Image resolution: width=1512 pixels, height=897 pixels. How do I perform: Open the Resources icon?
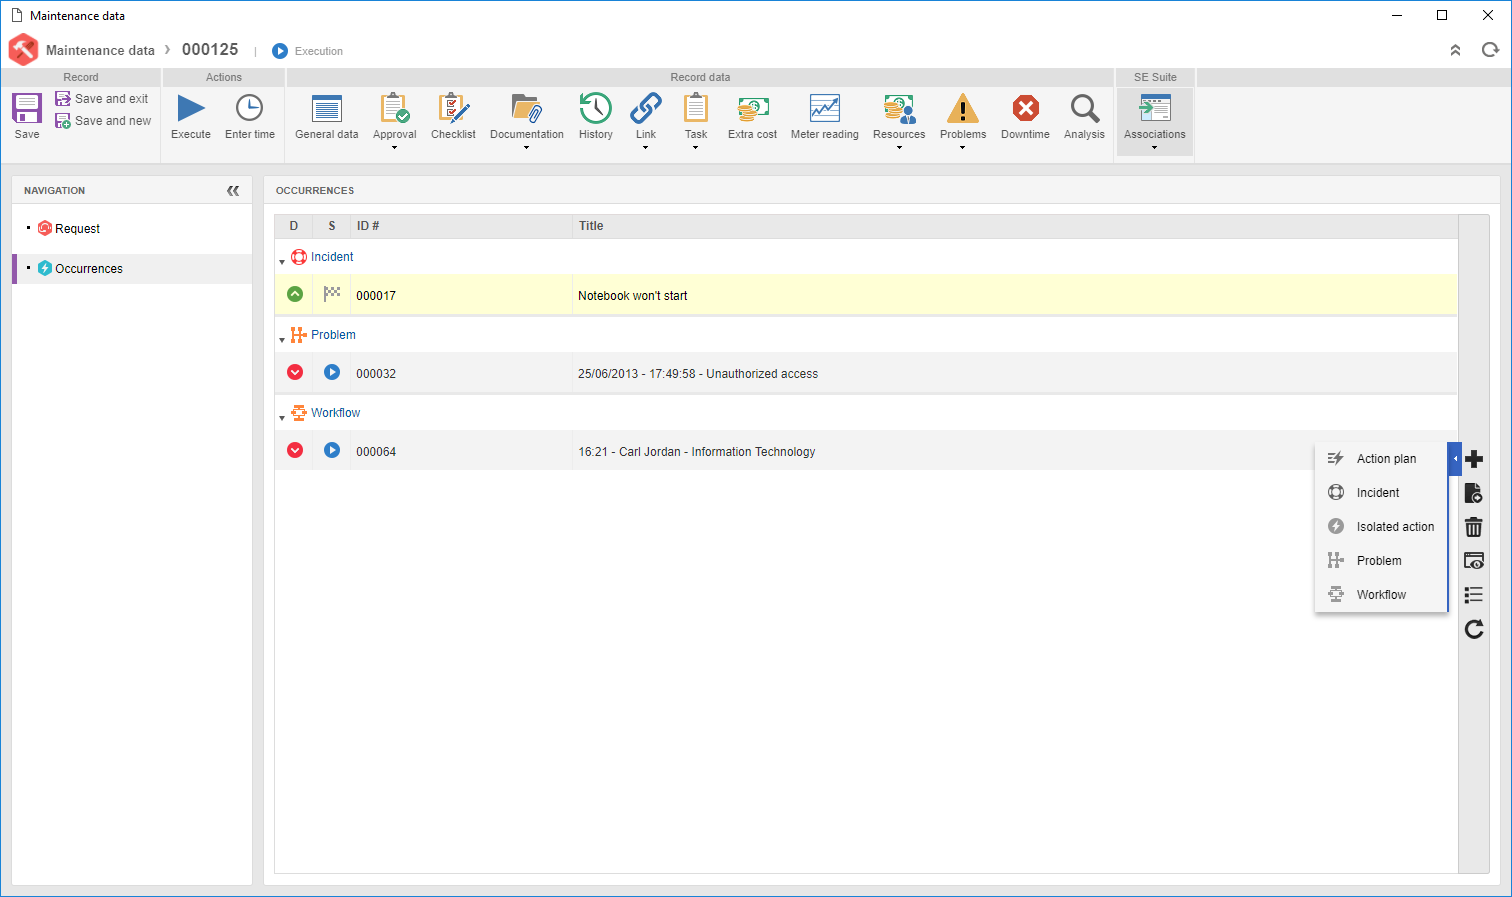899,108
